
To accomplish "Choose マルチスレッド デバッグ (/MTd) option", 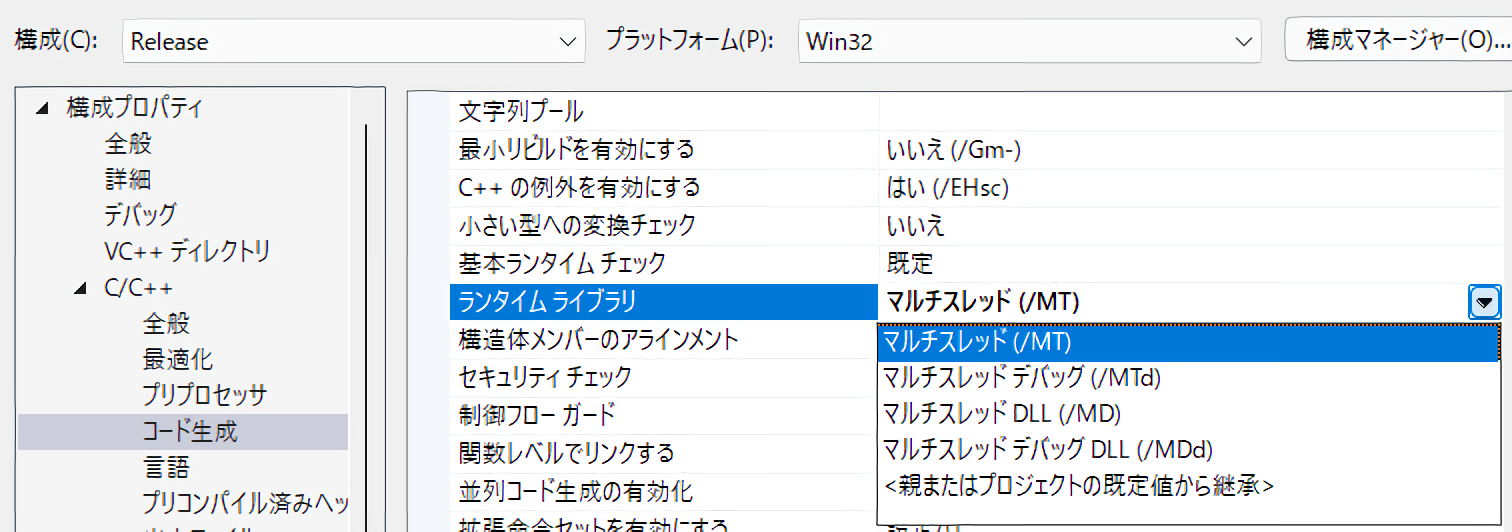I will (1022, 377).
